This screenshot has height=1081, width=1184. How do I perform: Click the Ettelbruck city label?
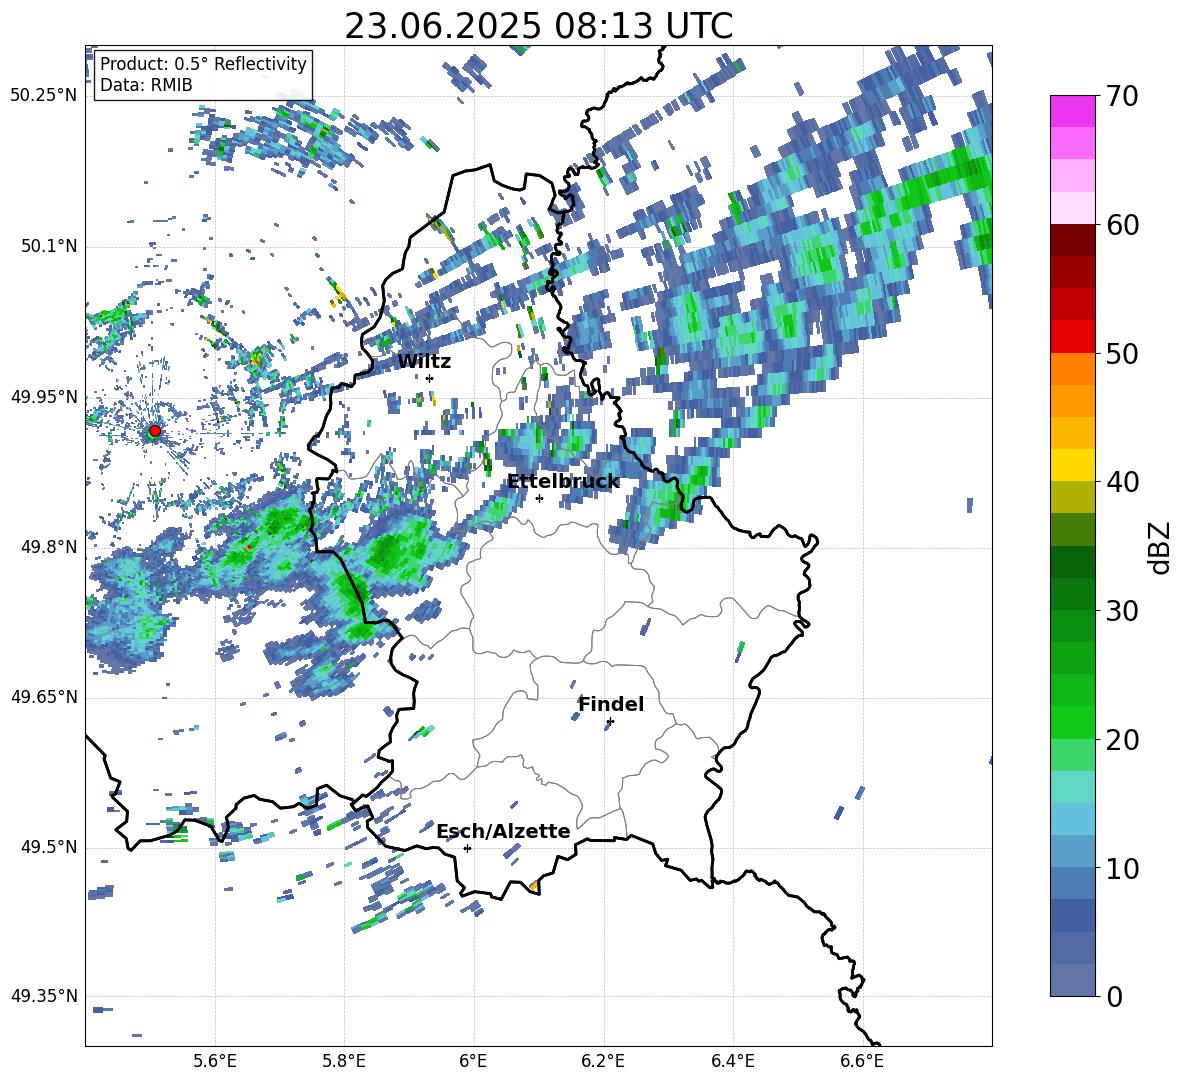click(x=563, y=481)
